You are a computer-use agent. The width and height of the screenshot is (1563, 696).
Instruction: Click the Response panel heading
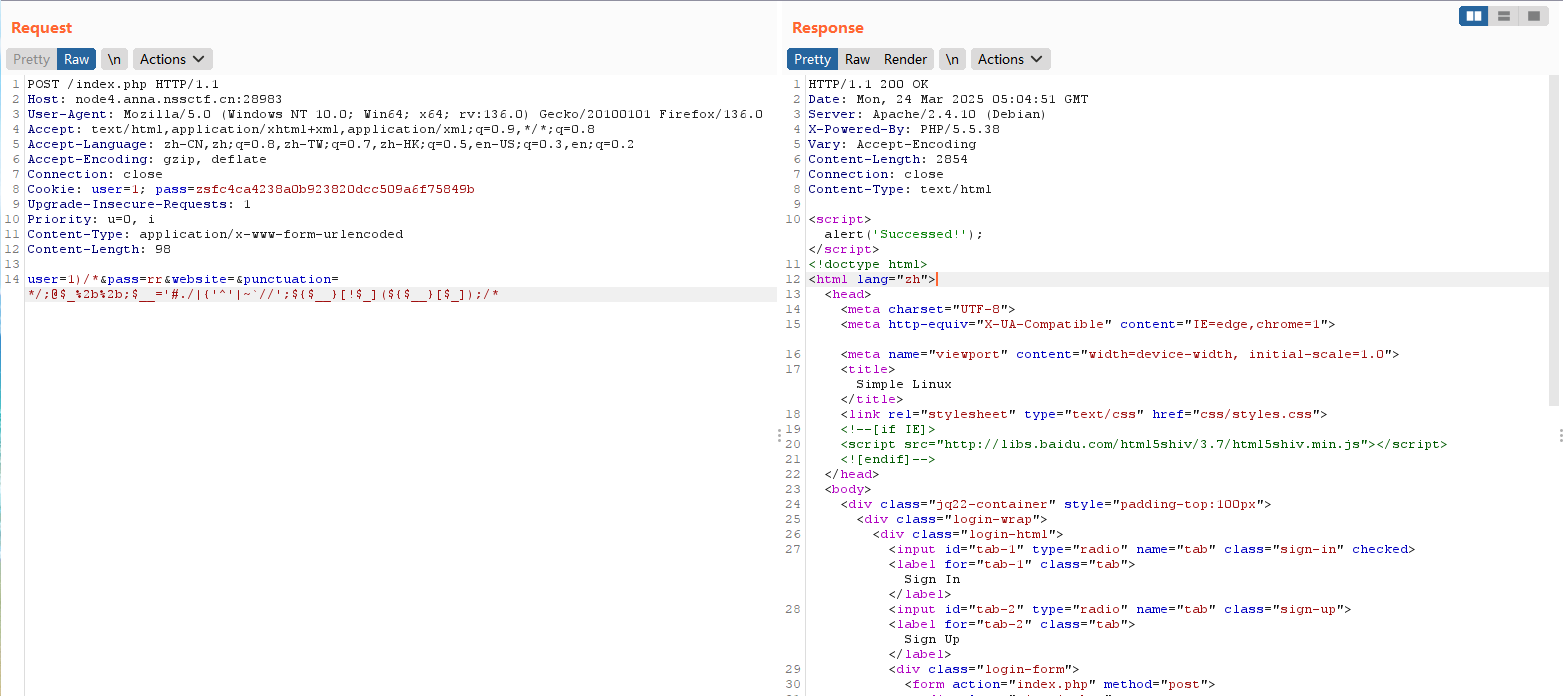[x=828, y=28]
